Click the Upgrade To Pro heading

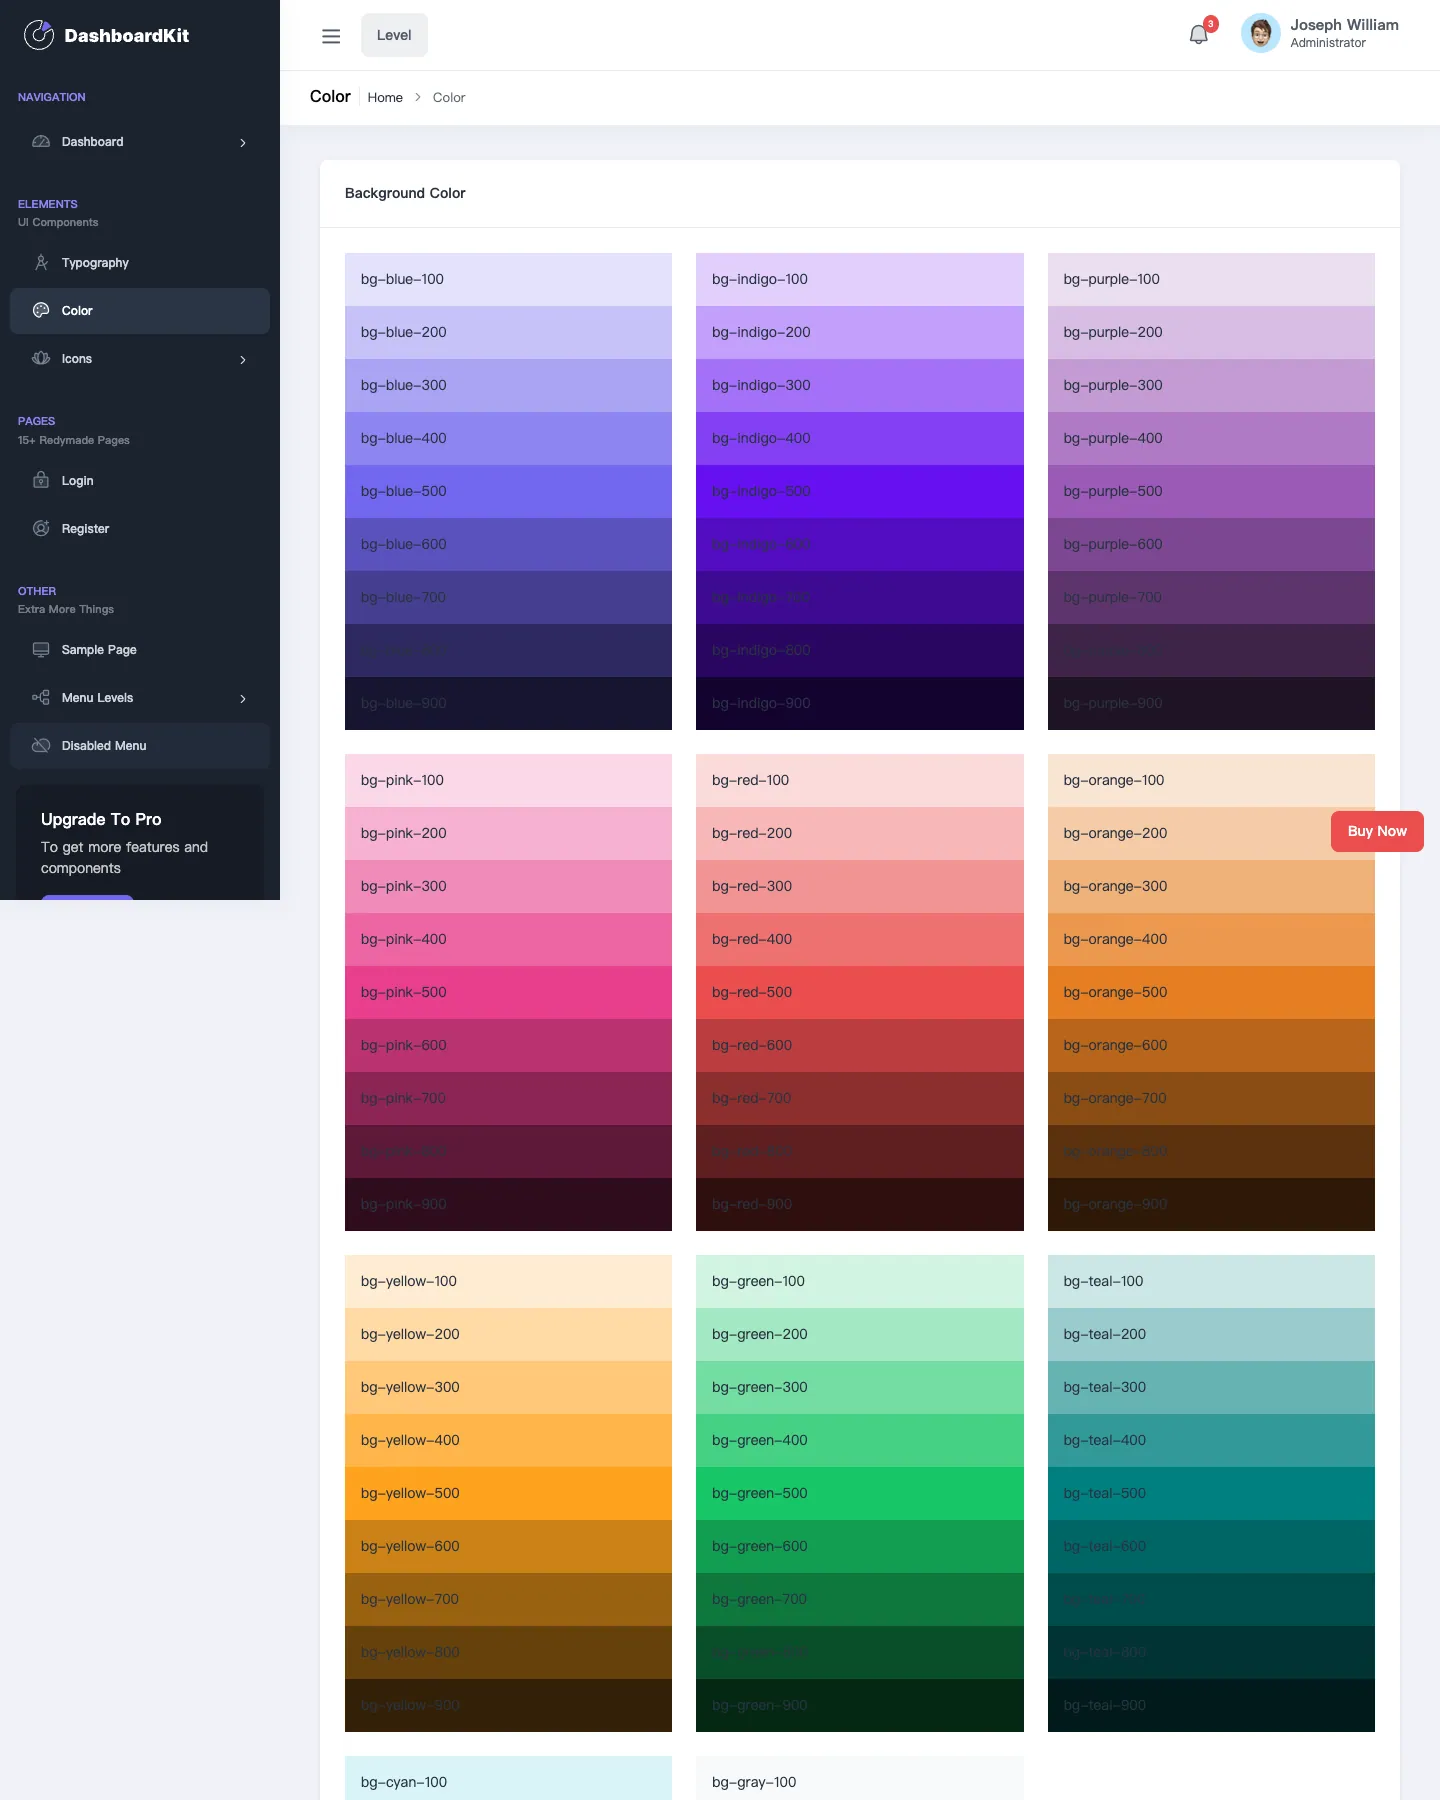coord(101,819)
